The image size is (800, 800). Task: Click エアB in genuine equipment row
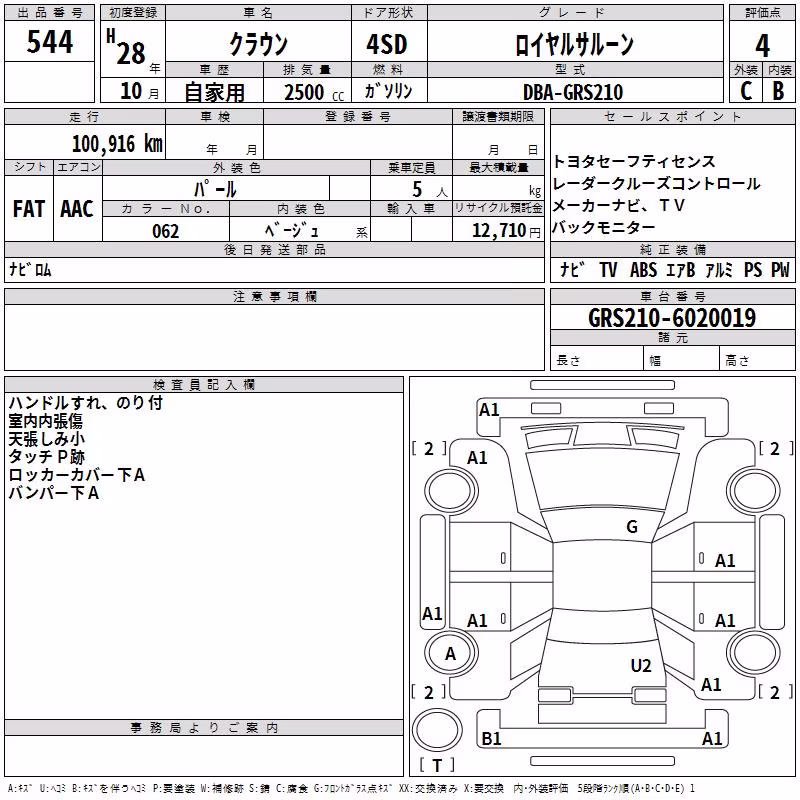tap(680, 269)
